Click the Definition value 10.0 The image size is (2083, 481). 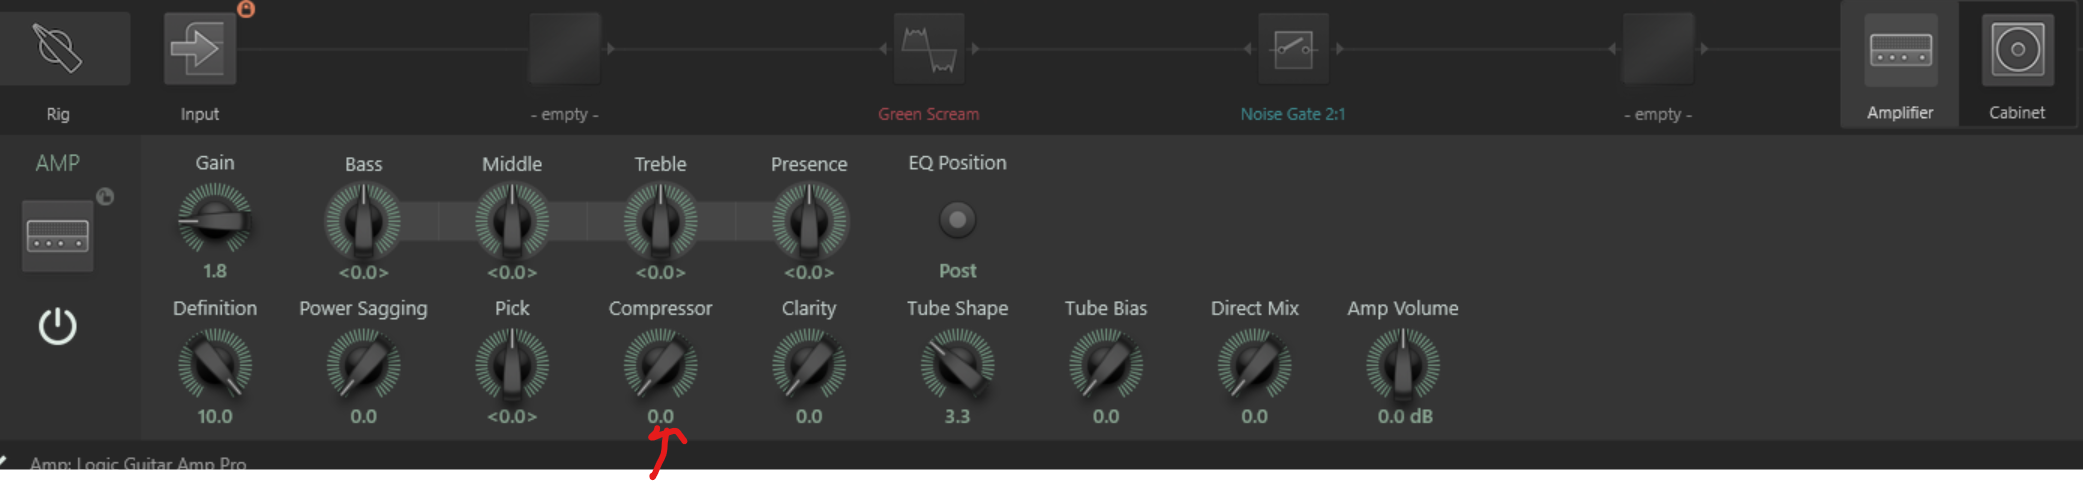pyautogui.click(x=214, y=416)
